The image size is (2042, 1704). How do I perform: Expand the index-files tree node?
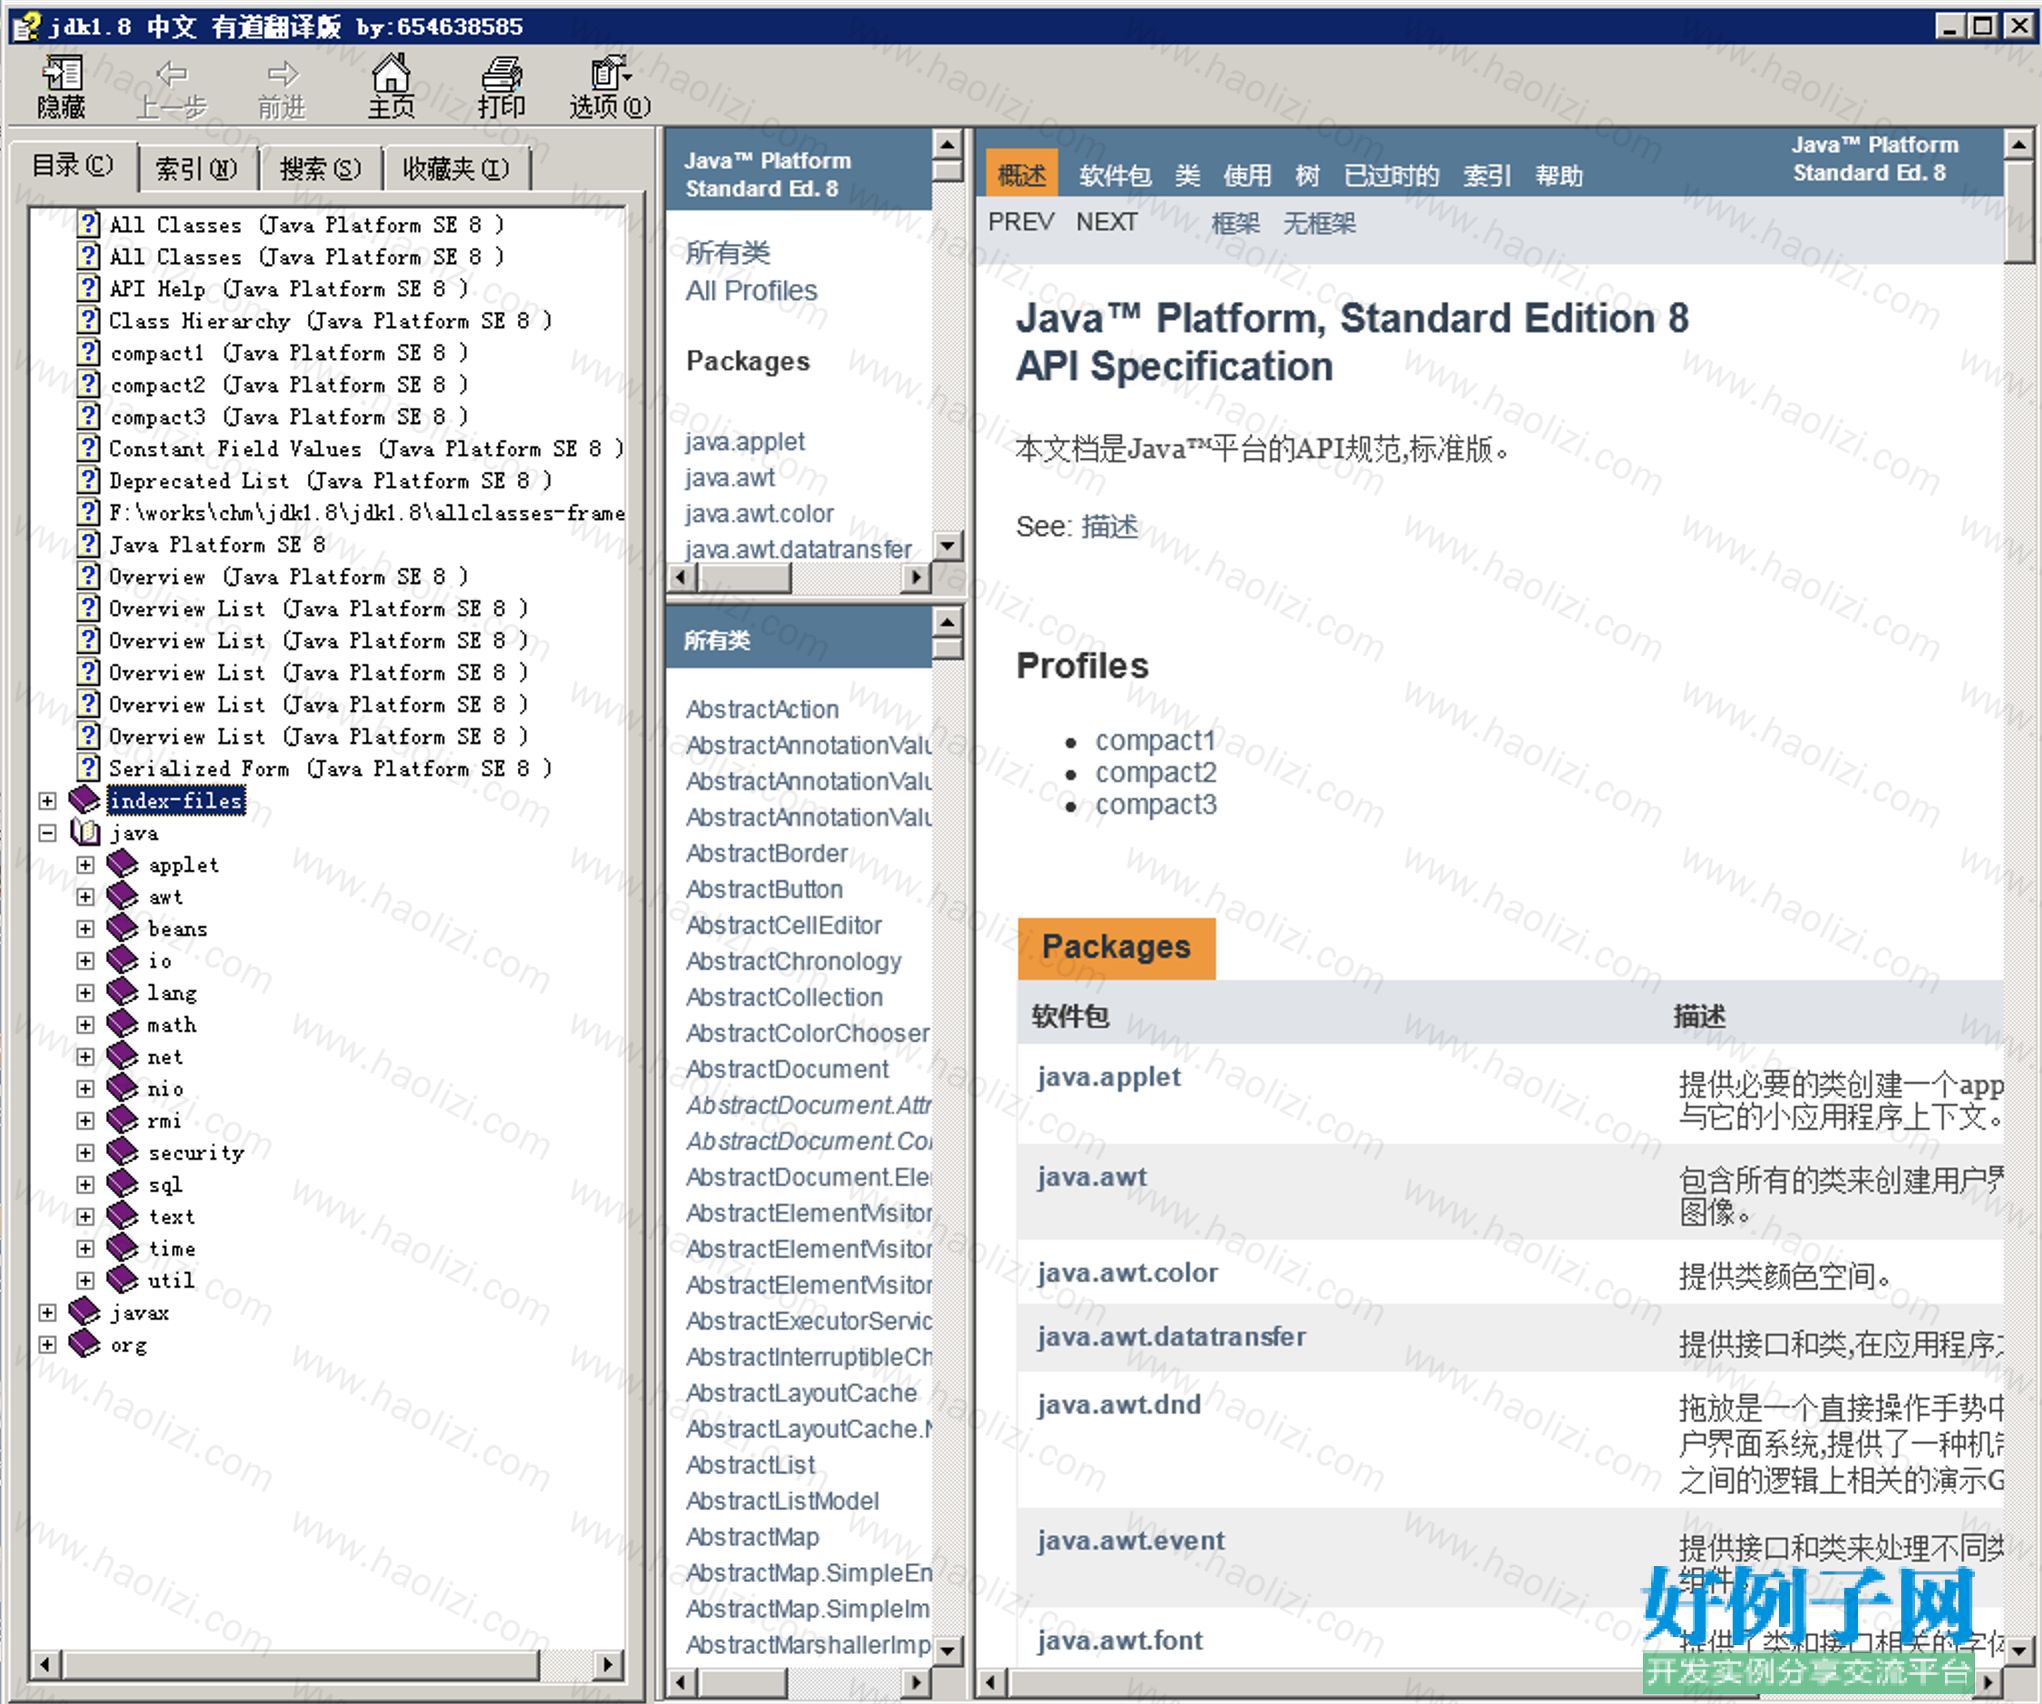[x=47, y=800]
